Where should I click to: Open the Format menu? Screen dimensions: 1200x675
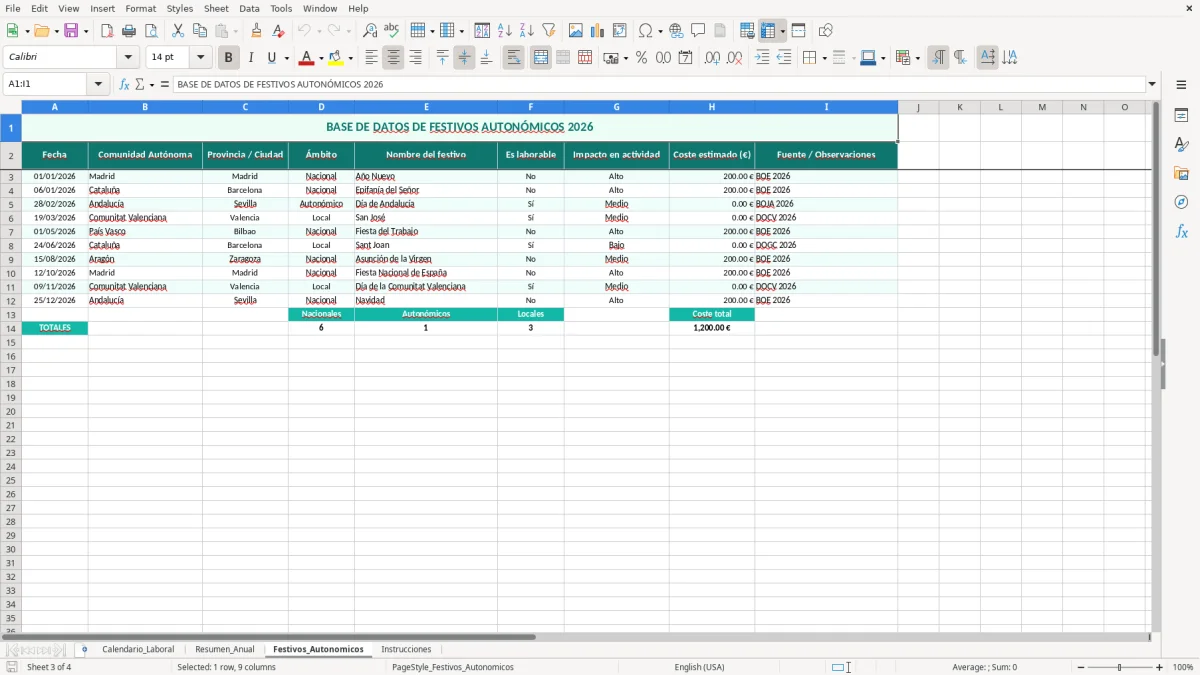click(x=141, y=8)
